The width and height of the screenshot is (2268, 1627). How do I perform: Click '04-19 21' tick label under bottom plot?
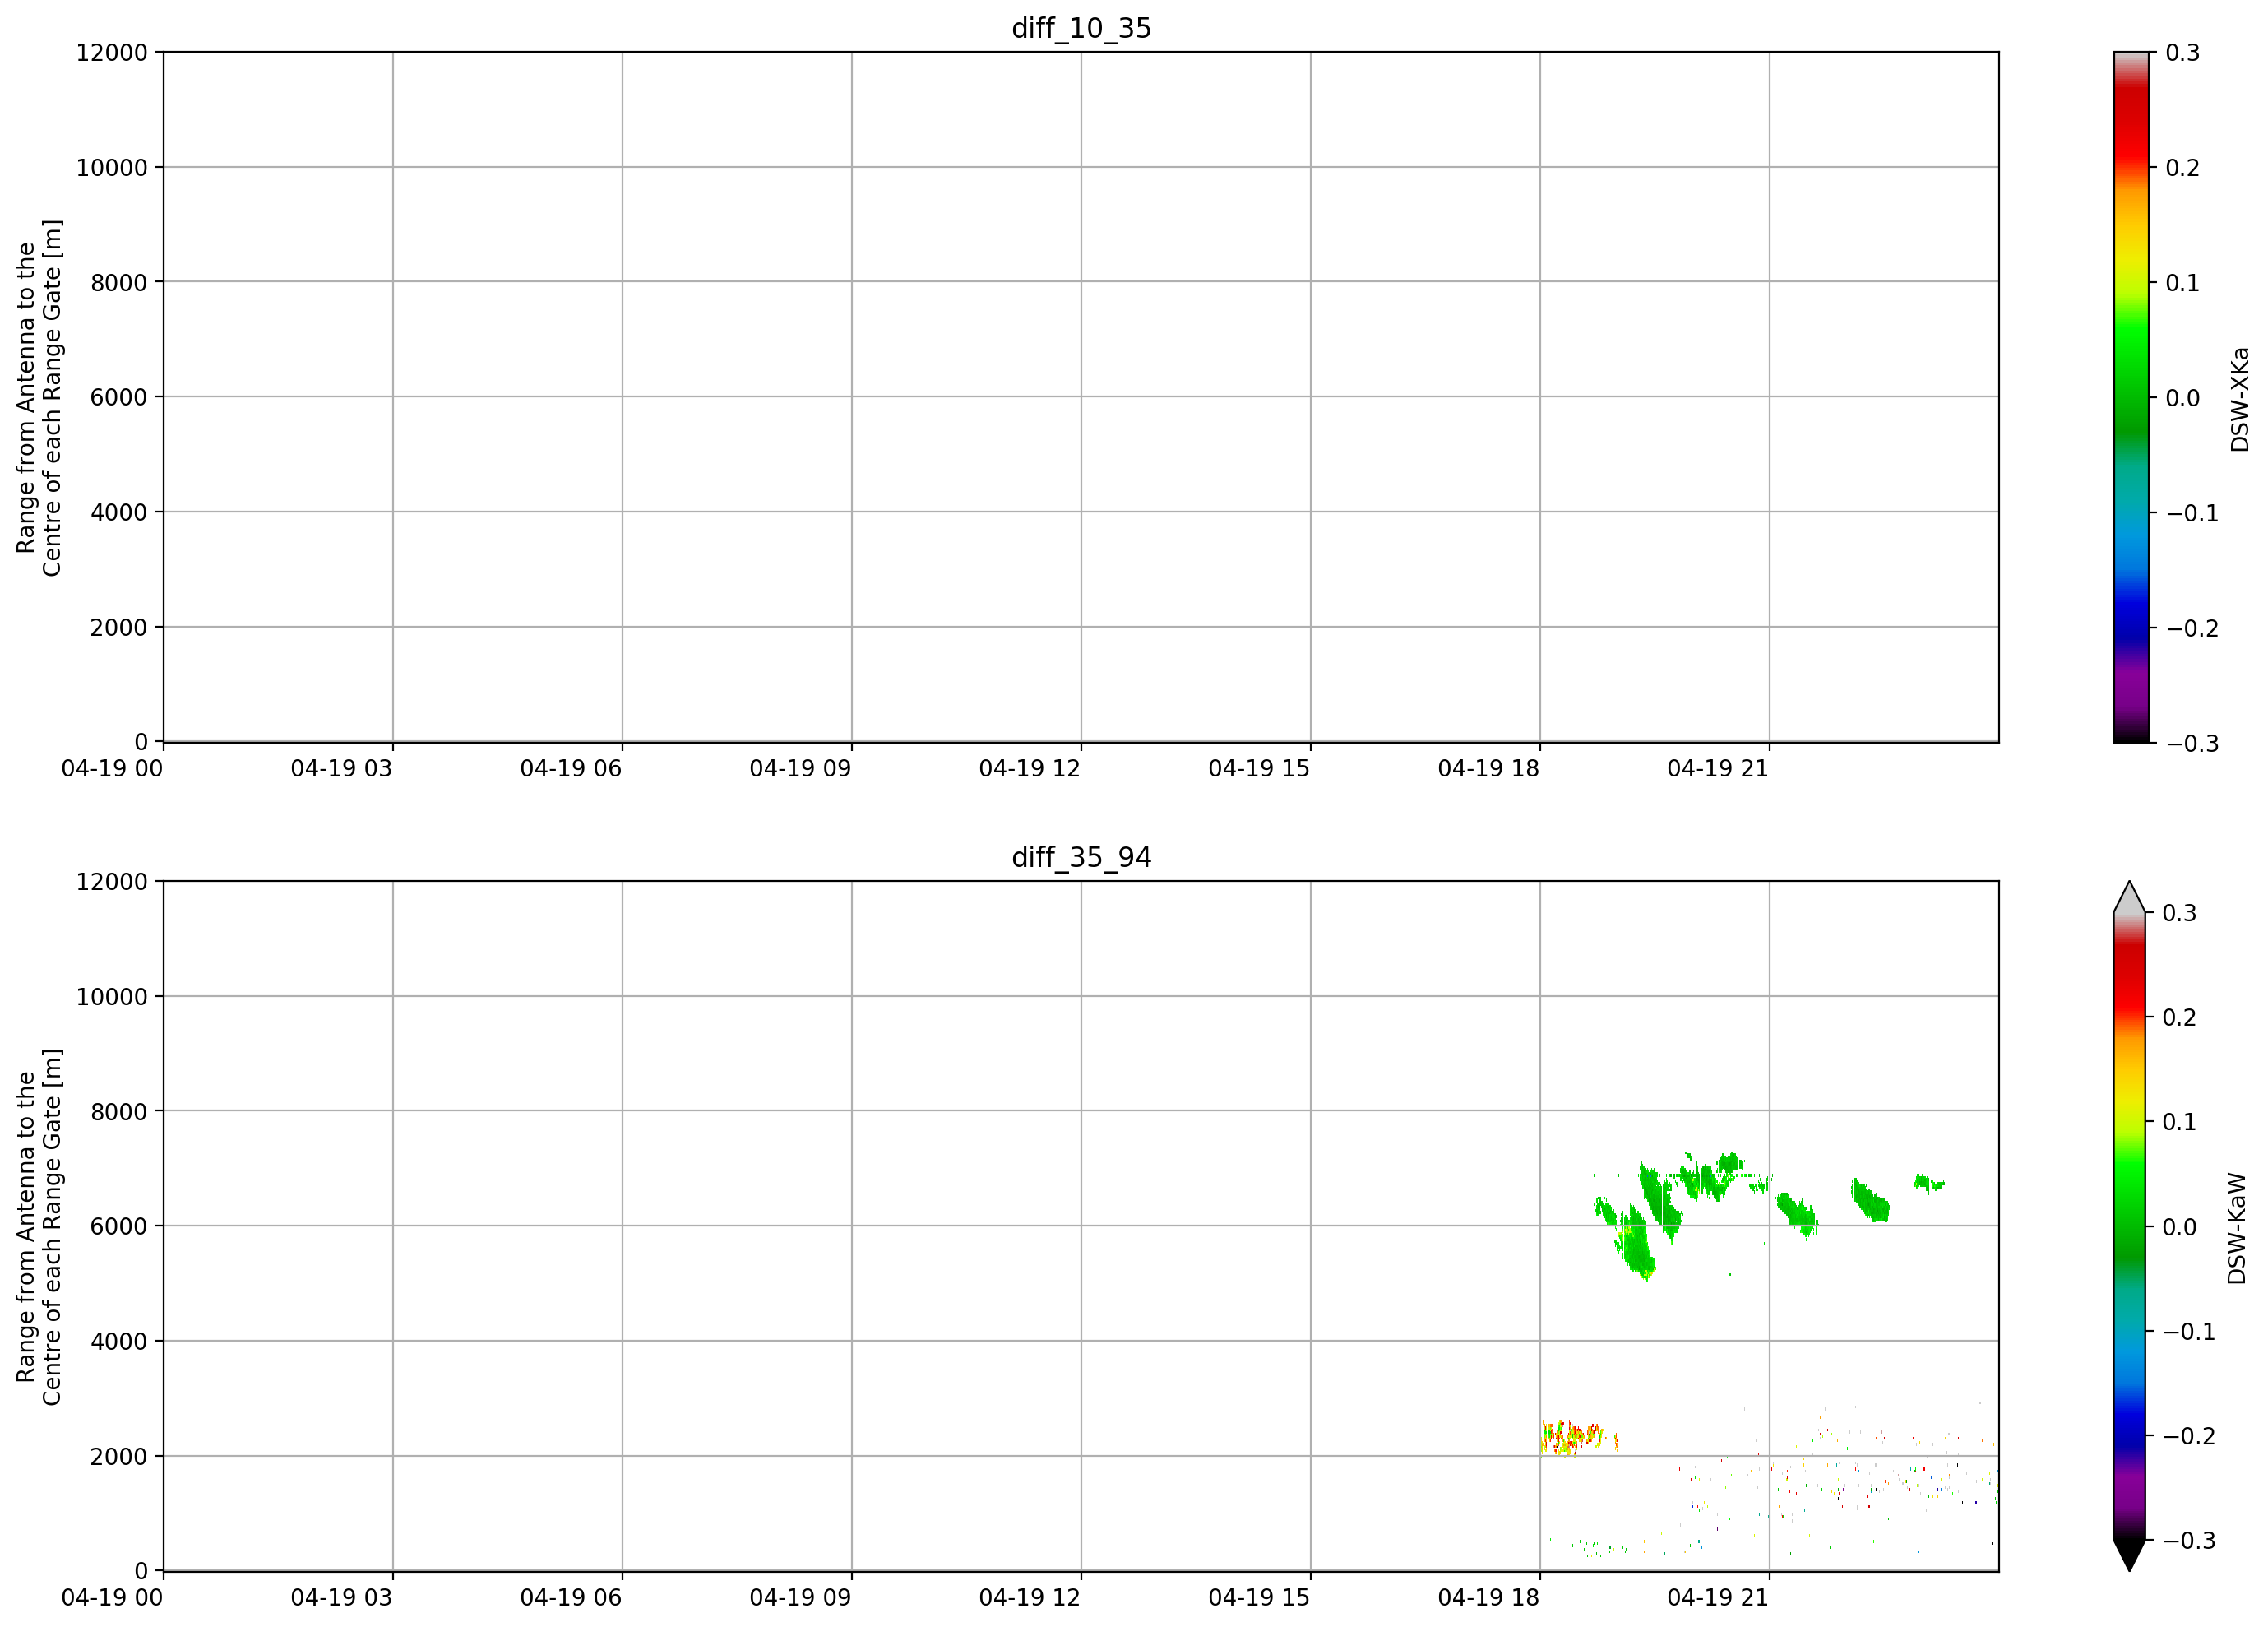[x=1718, y=1598]
